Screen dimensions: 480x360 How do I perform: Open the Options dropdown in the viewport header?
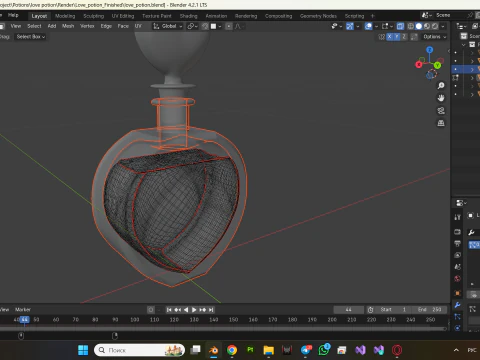pyautogui.click(x=435, y=37)
